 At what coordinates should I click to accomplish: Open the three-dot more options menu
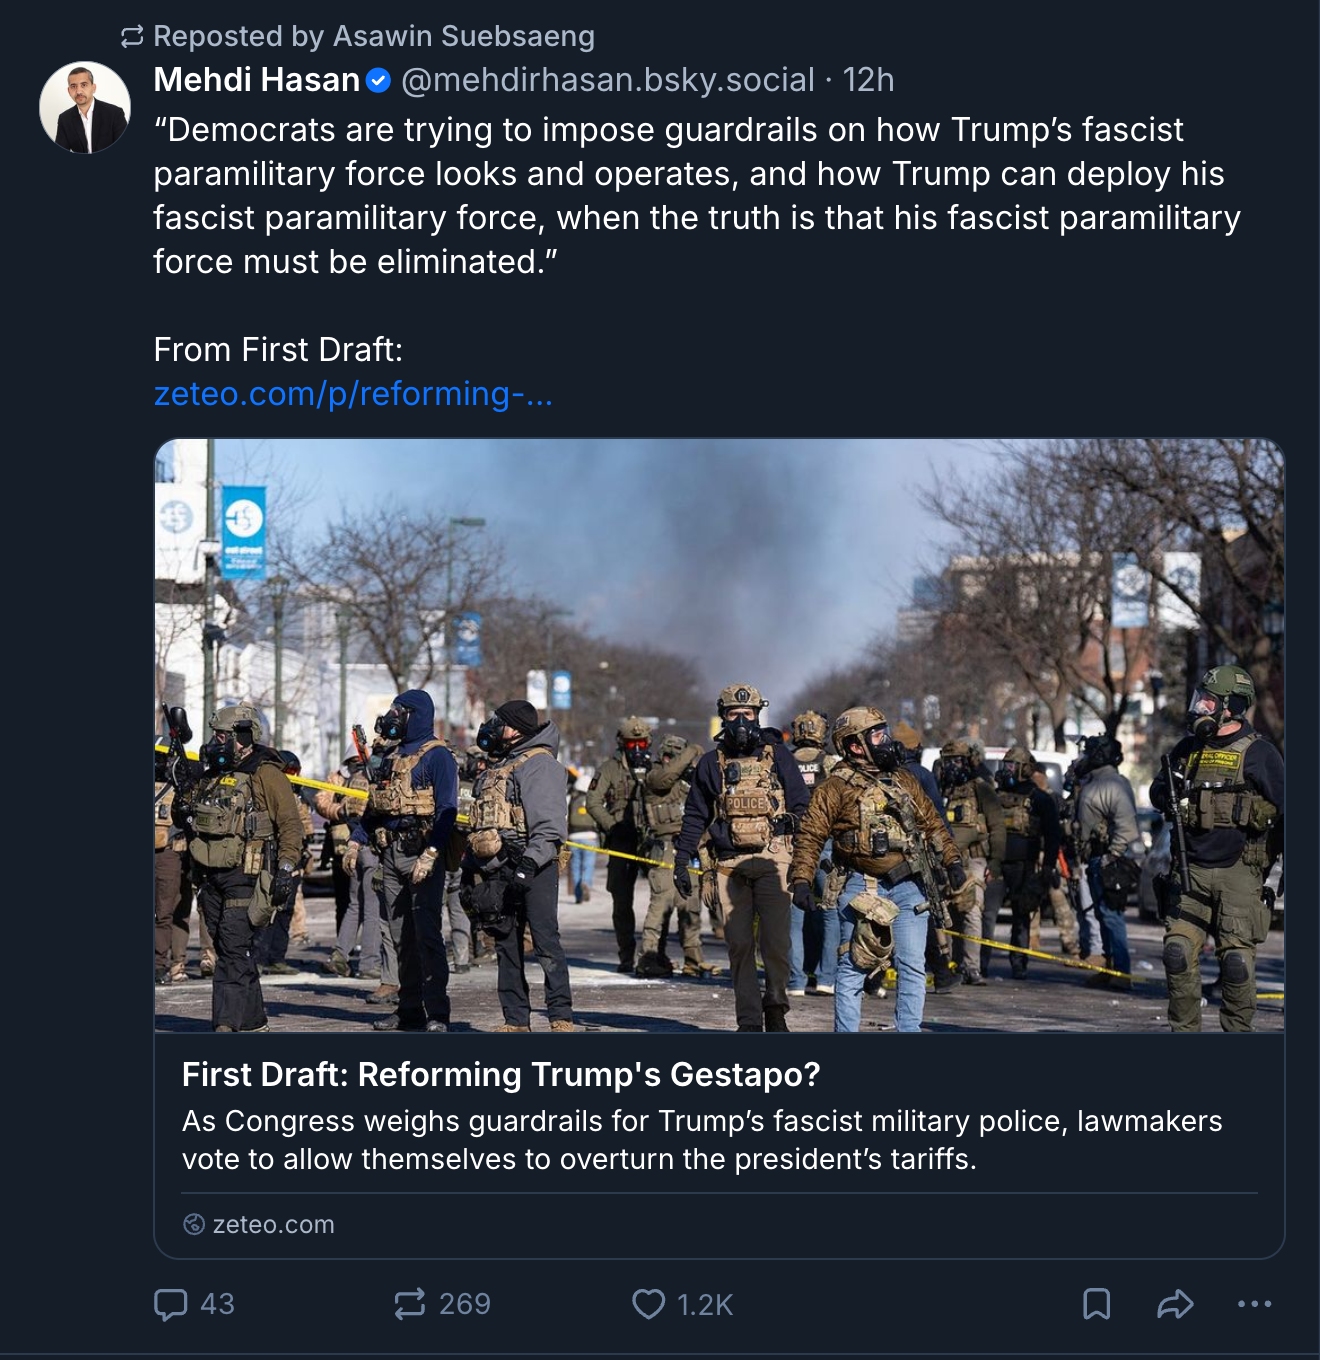1254,1304
